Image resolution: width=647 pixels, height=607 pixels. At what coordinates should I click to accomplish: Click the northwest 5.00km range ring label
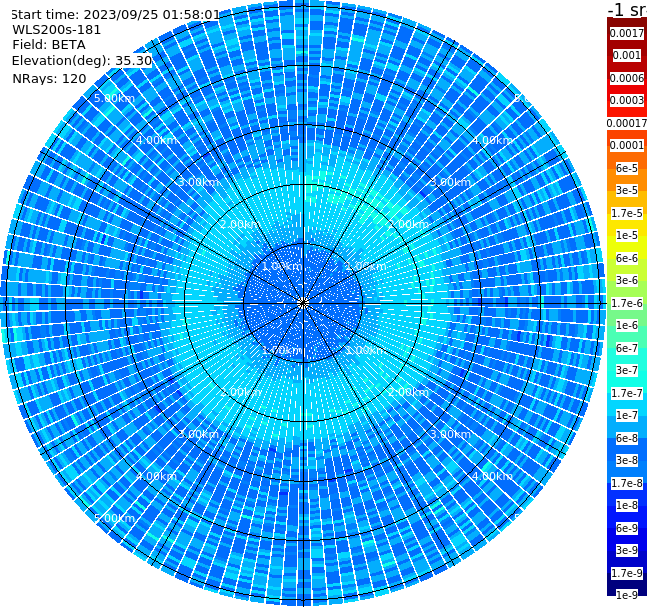click(114, 98)
